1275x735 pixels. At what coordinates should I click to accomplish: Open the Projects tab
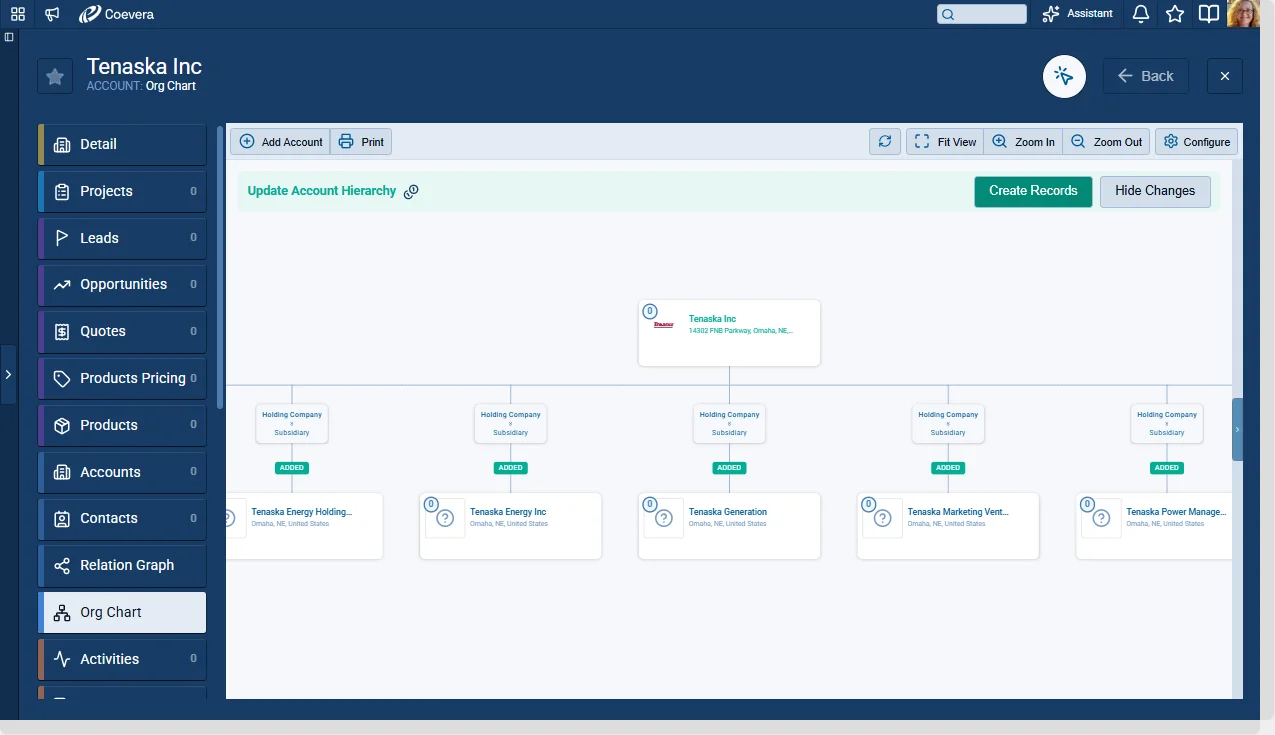coord(122,191)
